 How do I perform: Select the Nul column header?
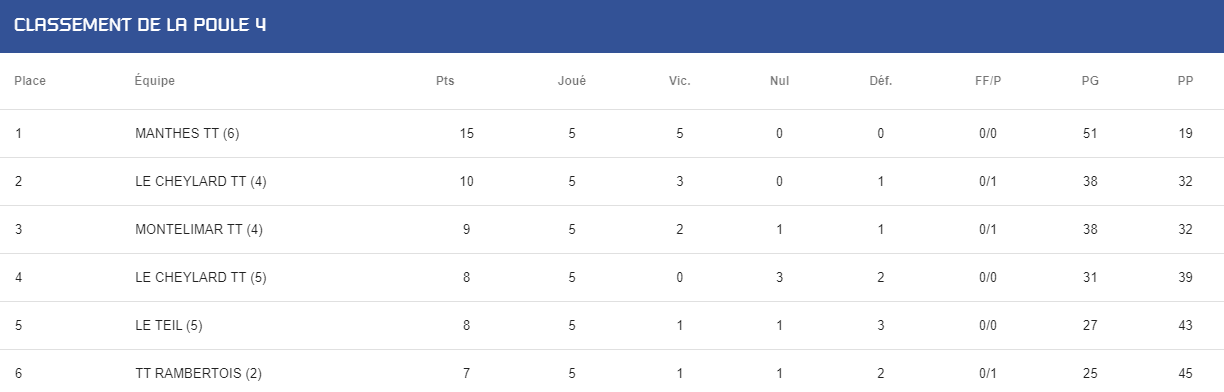click(x=779, y=81)
